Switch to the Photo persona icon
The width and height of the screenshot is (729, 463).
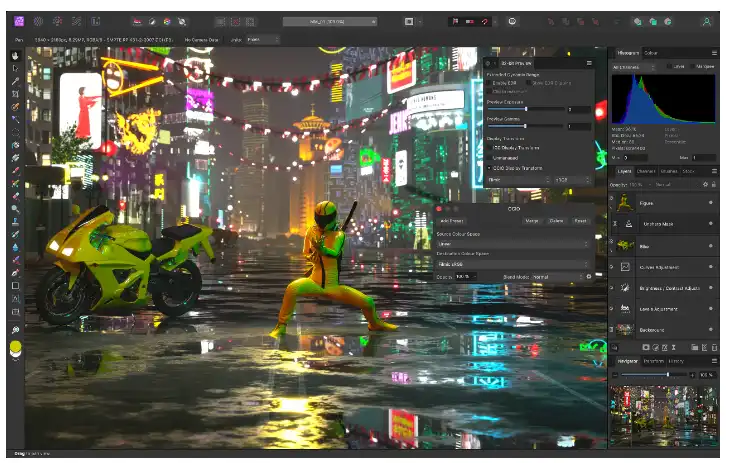click(19, 21)
